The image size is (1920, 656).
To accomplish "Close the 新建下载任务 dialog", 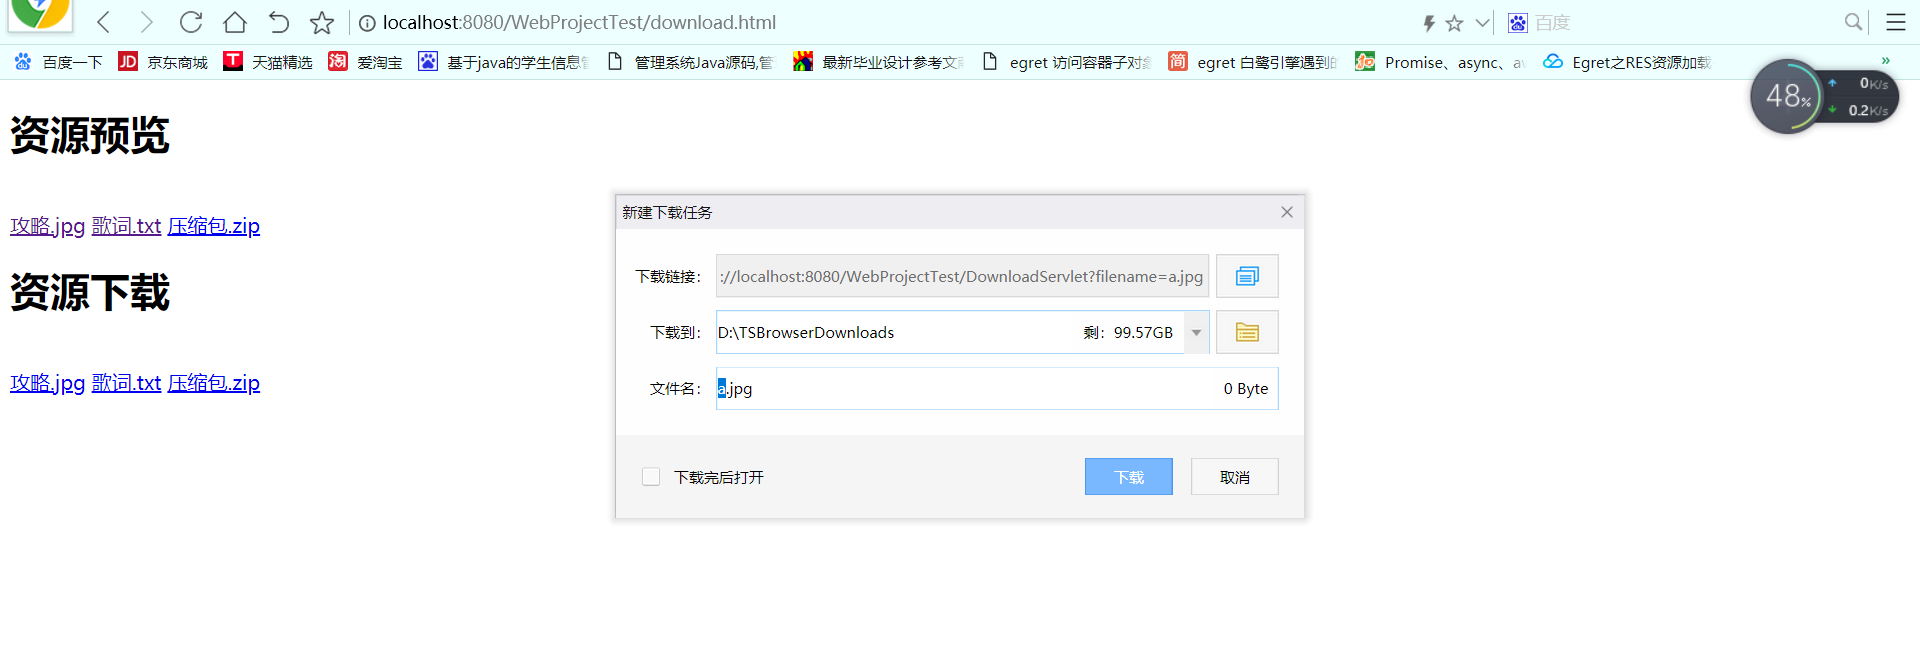I will [1287, 212].
